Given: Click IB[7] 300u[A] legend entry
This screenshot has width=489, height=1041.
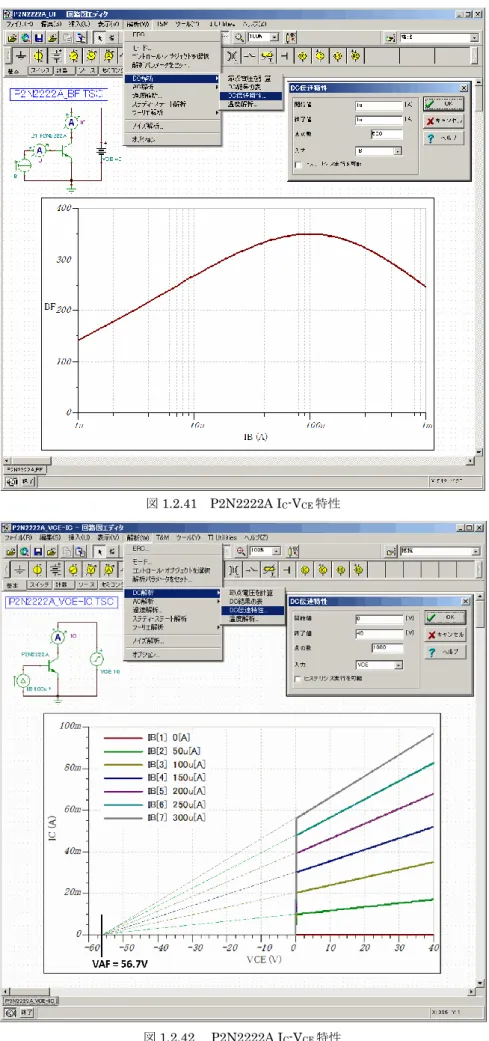Looking at the screenshot, I should pyautogui.click(x=156, y=818).
